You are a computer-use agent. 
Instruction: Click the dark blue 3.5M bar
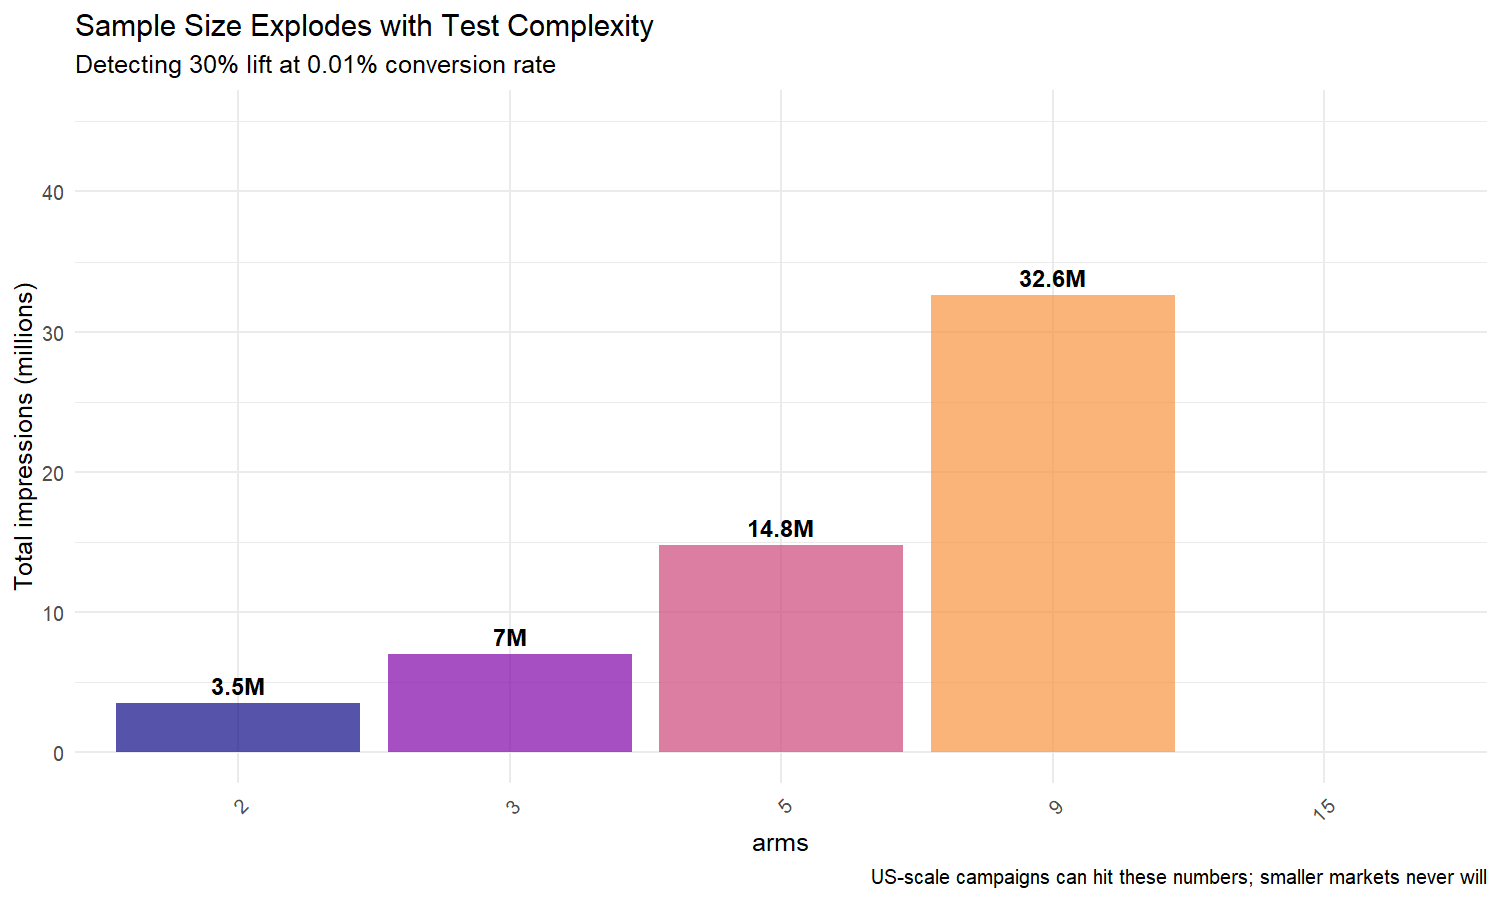(238, 727)
